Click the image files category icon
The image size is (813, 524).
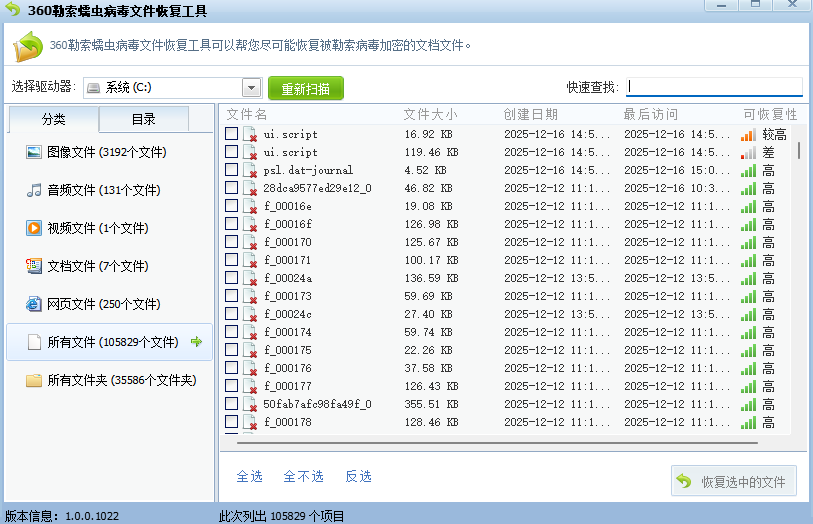(x=34, y=152)
